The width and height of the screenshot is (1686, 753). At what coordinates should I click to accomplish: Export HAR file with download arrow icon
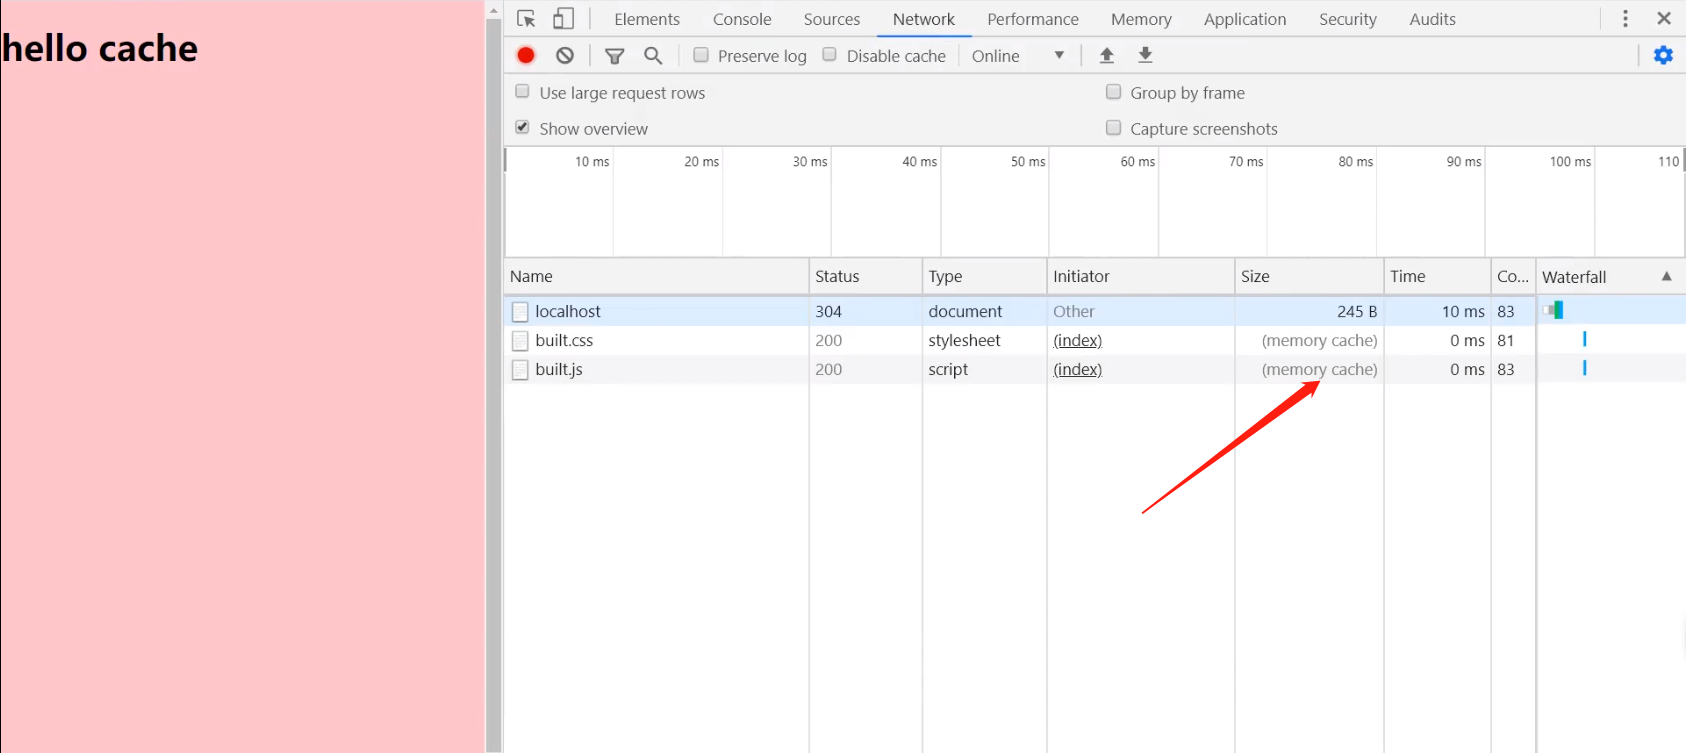point(1146,55)
